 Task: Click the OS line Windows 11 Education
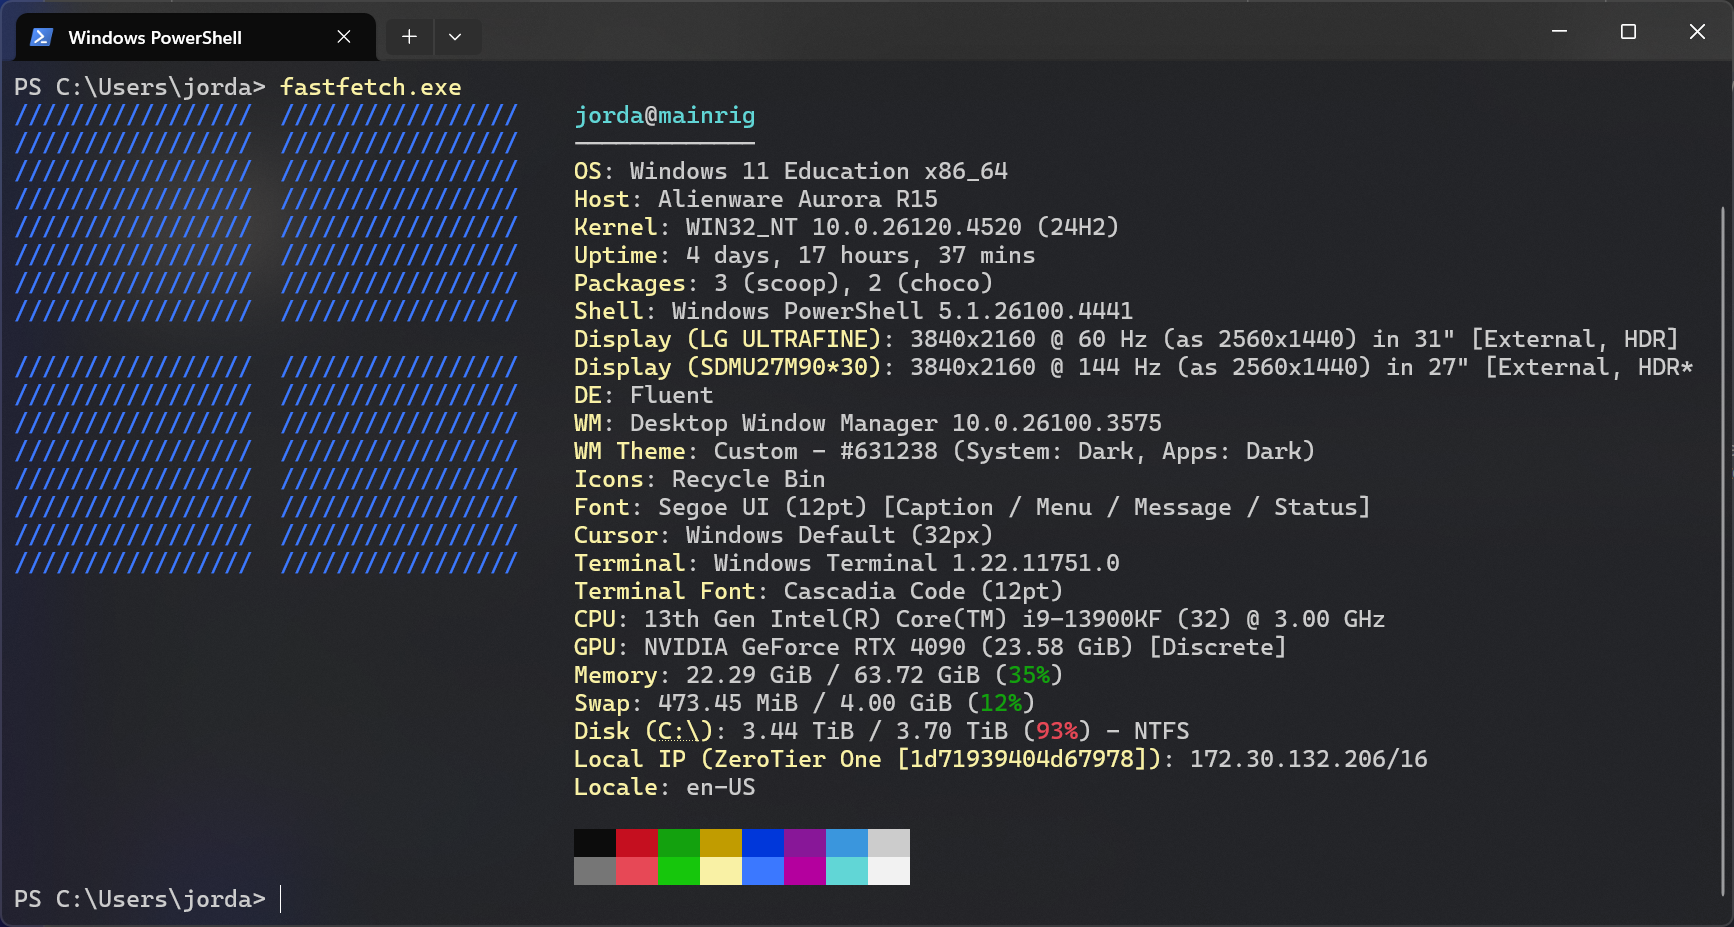coord(791,171)
